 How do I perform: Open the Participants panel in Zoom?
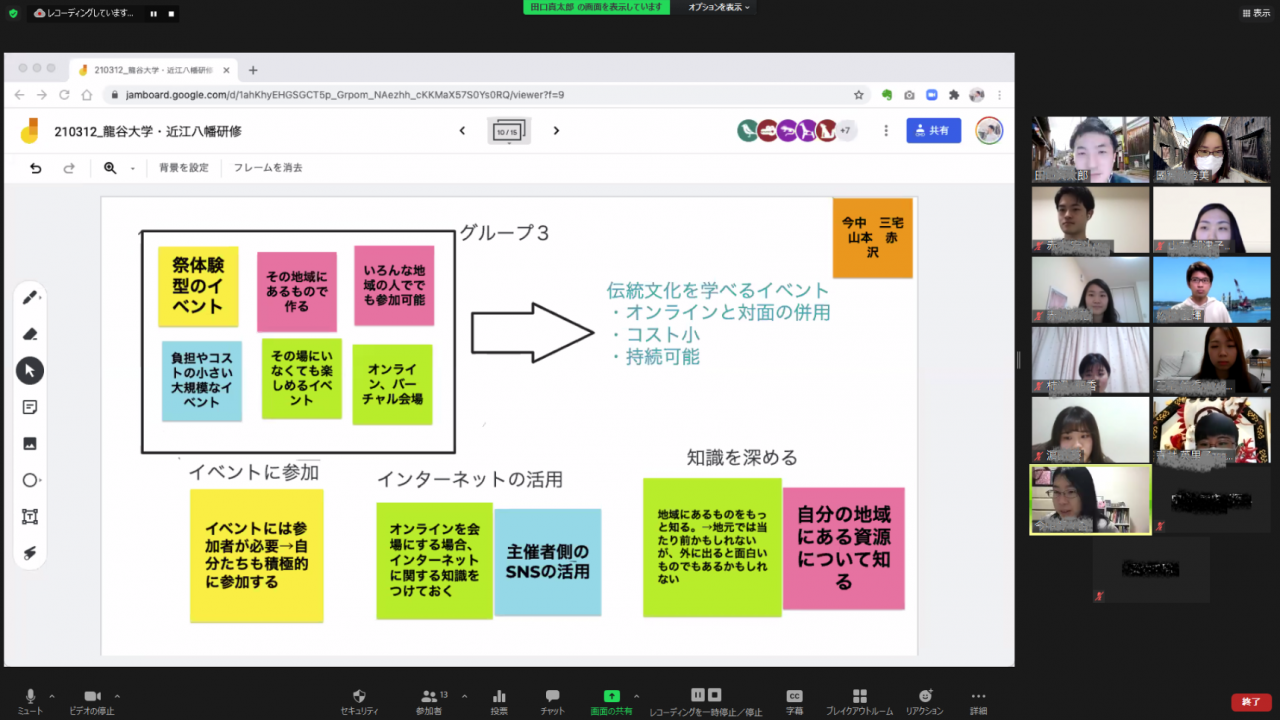point(429,698)
